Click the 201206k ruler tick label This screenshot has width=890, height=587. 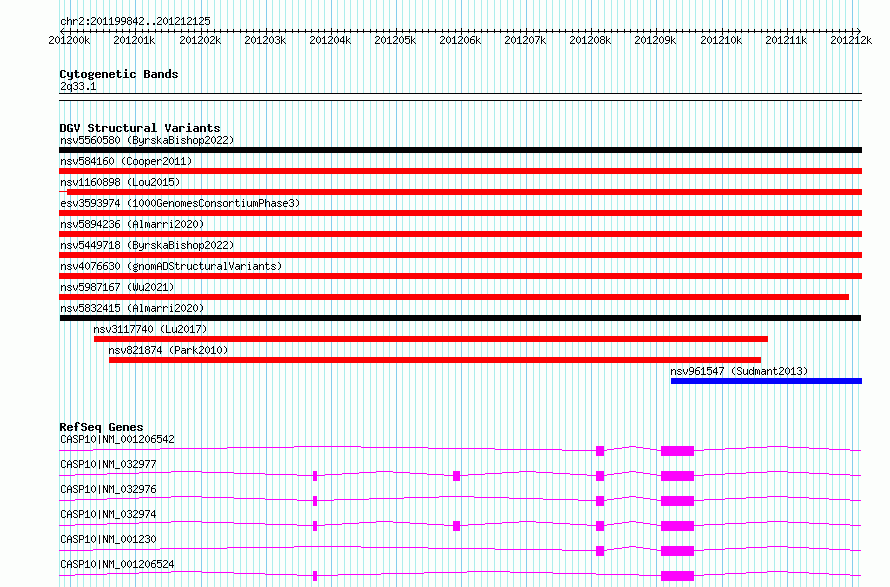pyautogui.click(x=460, y=40)
